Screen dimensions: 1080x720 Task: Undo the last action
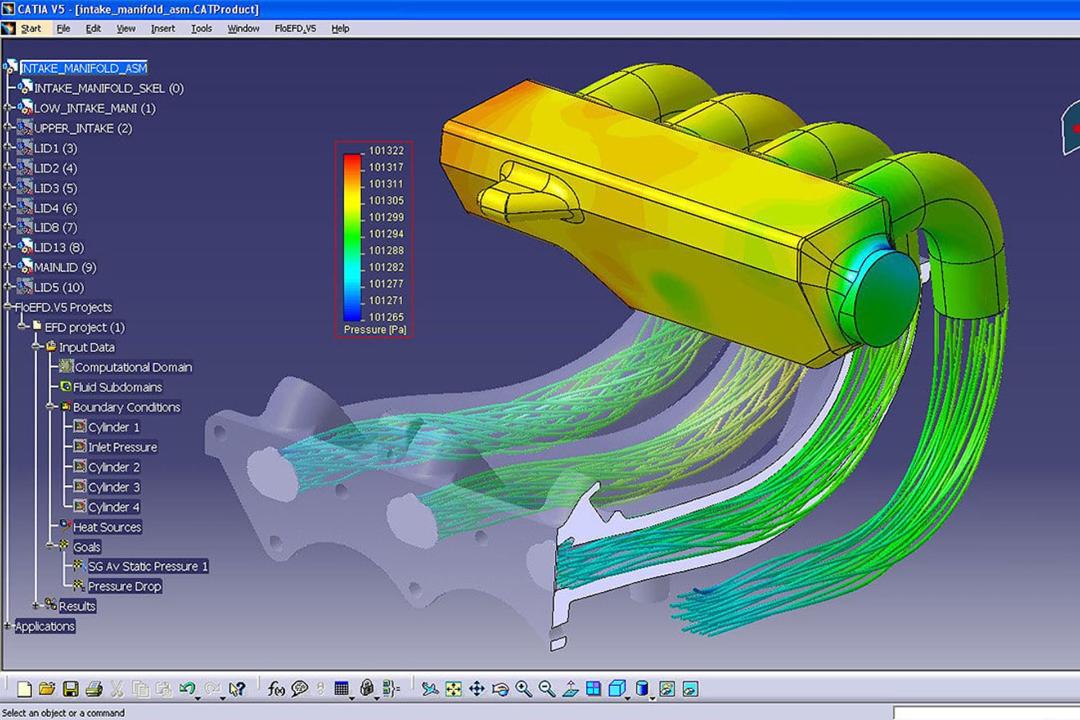187,688
